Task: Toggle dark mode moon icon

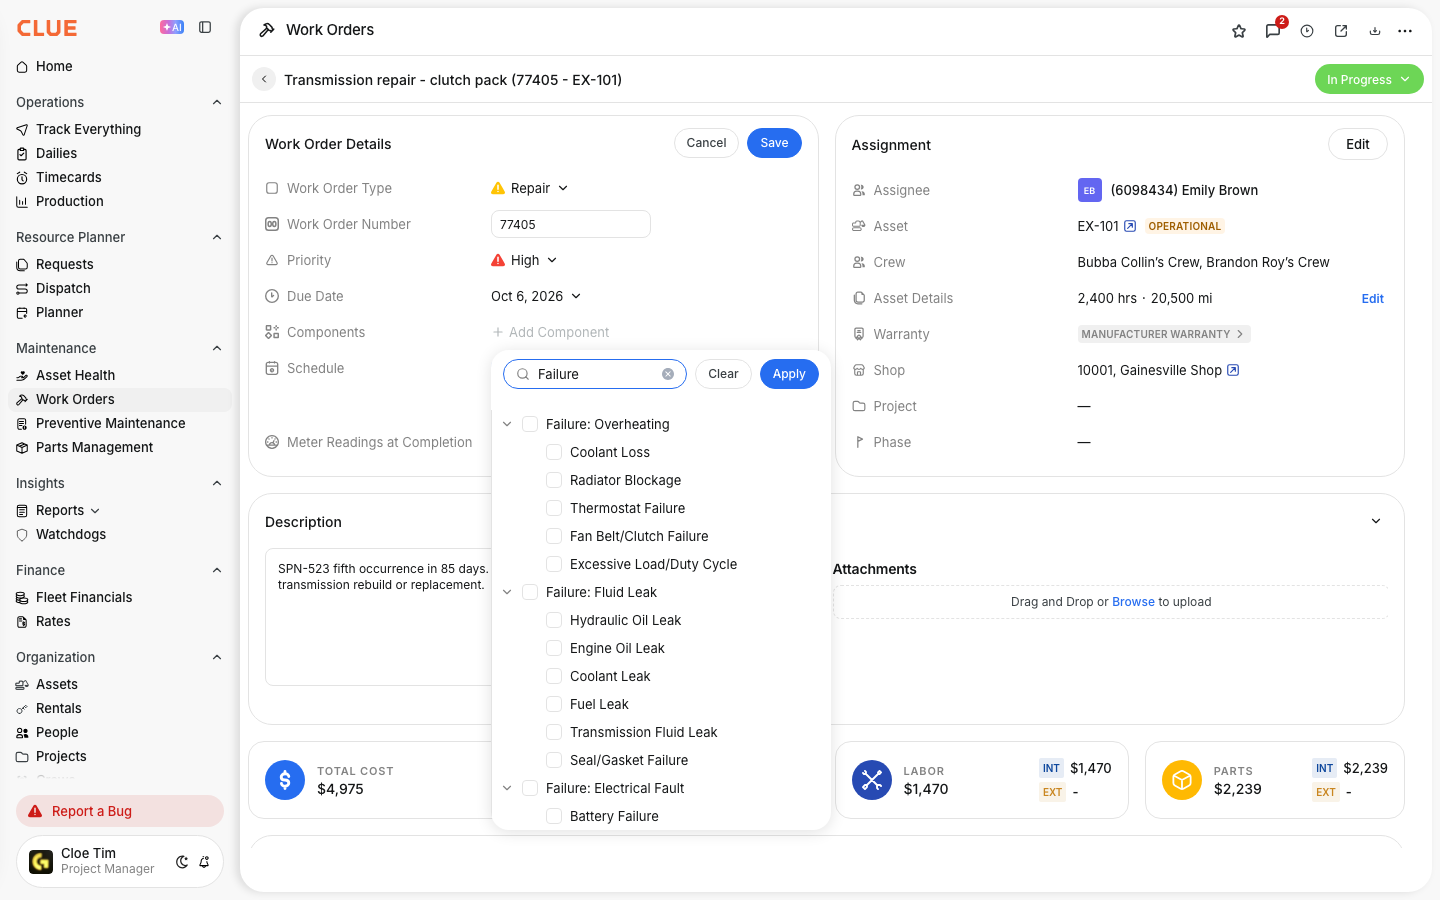Action: pyautogui.click(x=182, y=862)
